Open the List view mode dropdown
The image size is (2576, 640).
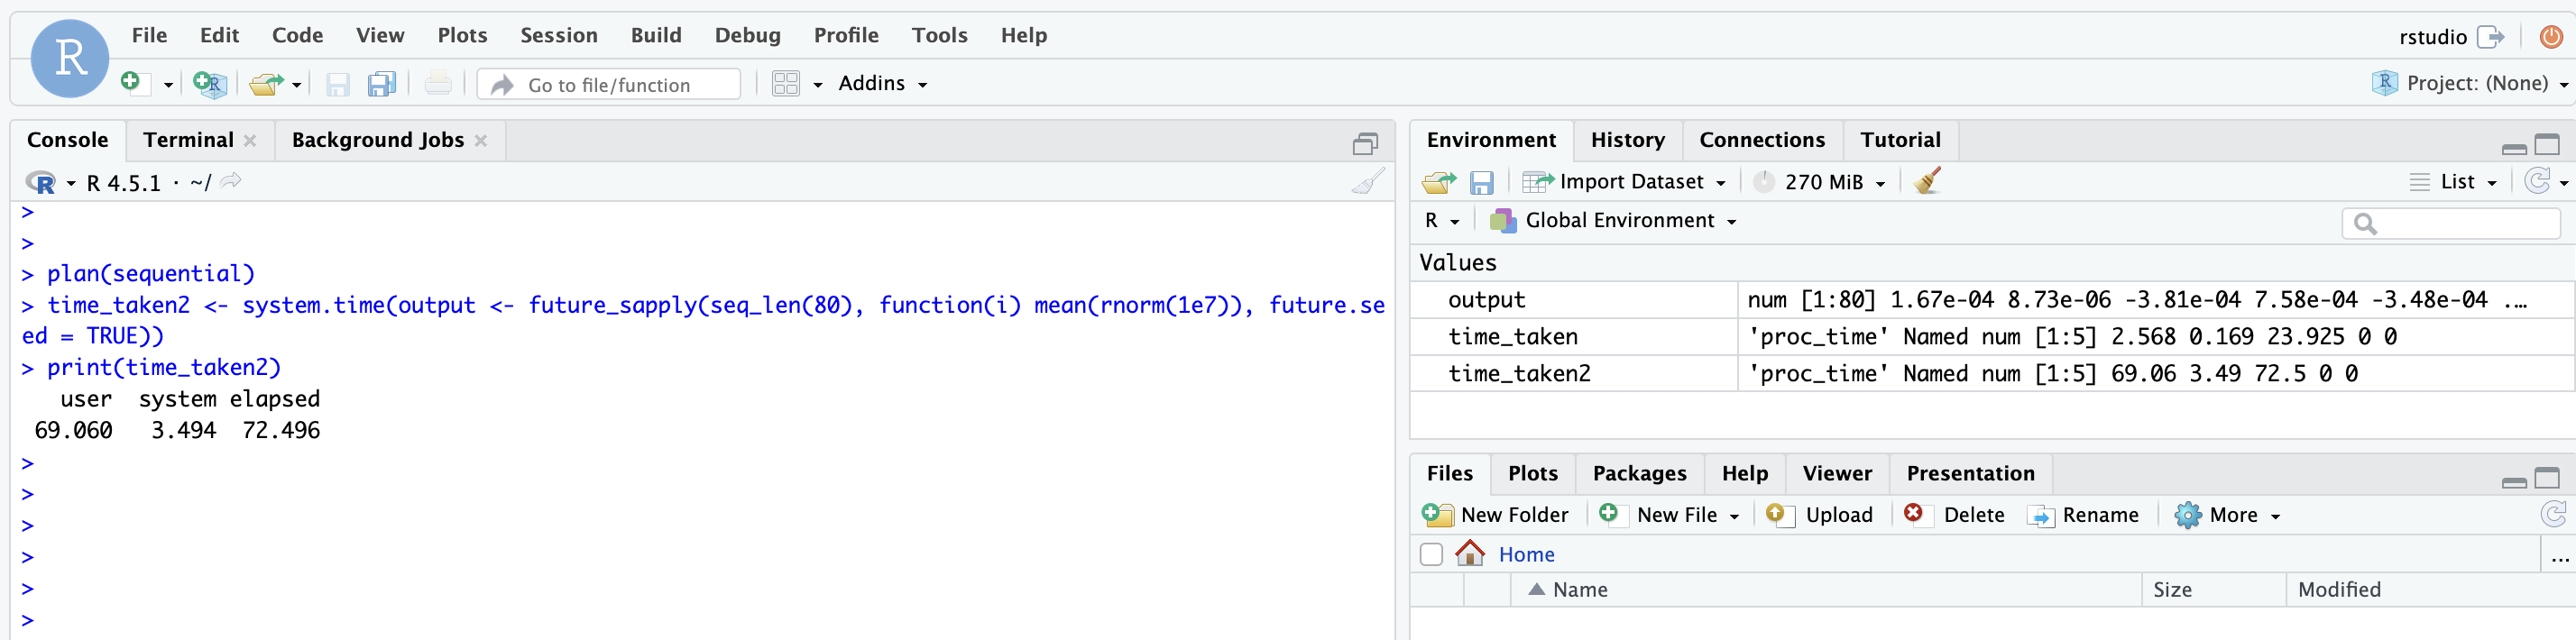[2453, 182]
